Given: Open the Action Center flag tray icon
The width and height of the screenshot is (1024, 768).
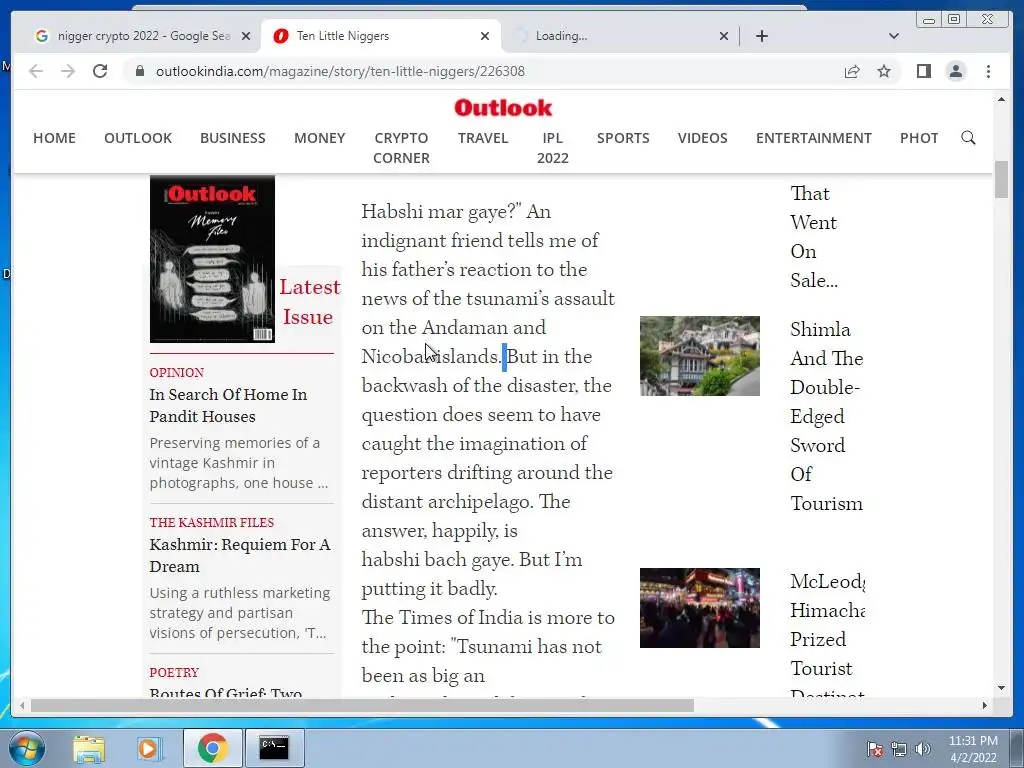Looking at the screenshot, I should point(874,749).
